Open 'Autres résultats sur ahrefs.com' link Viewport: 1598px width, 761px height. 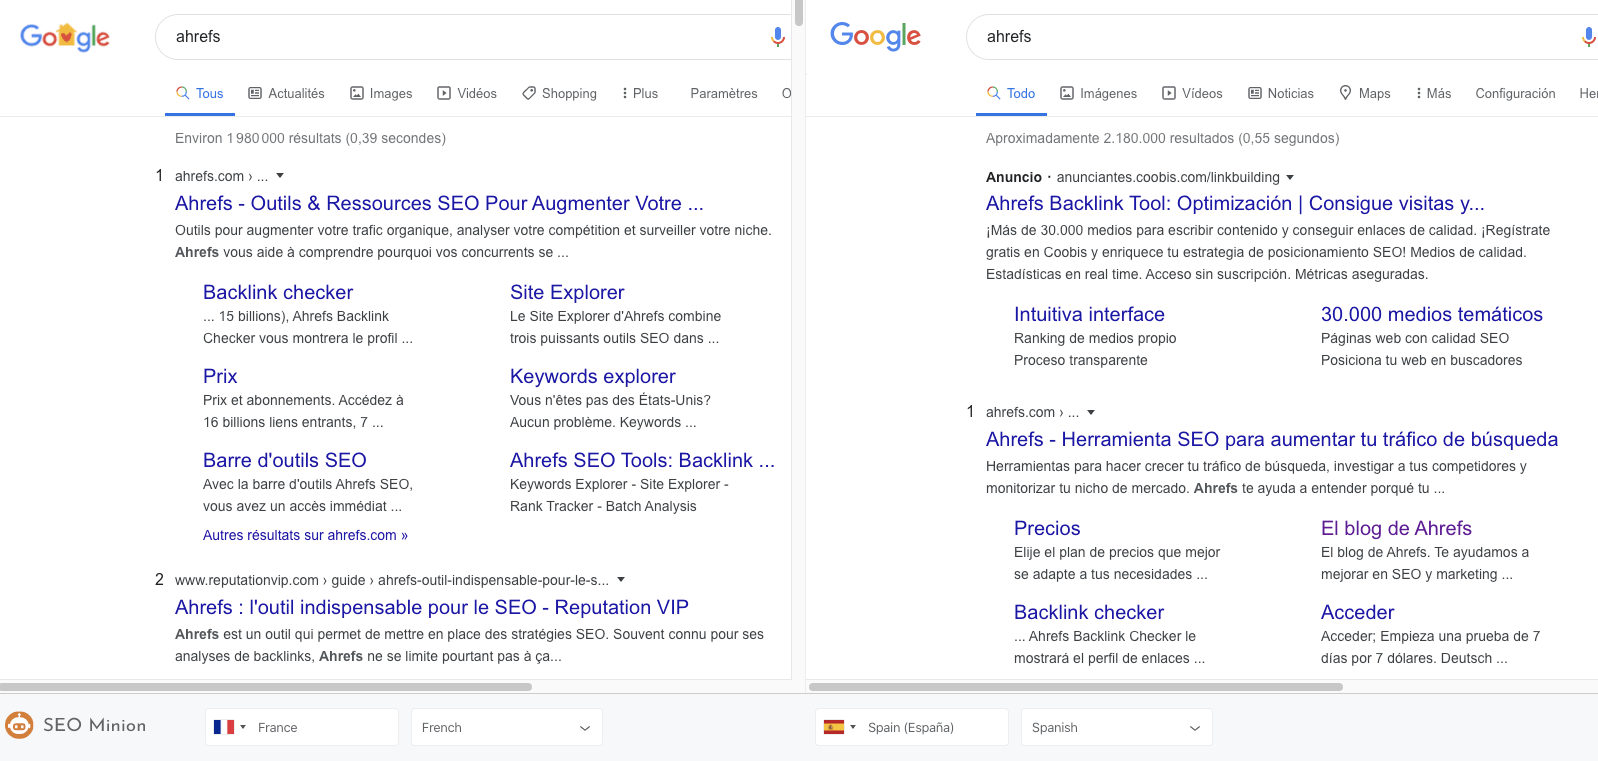click(305, 535)
